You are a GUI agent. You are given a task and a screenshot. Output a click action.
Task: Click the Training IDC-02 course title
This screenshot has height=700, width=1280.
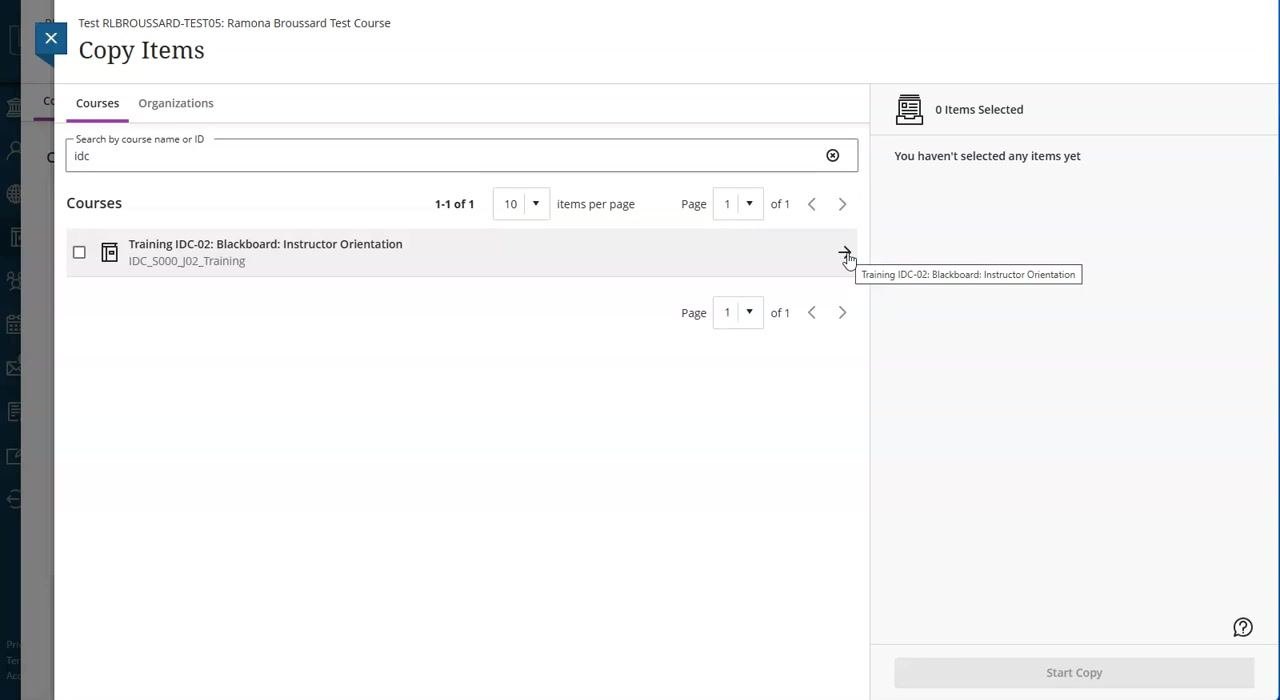click(266, 244)
